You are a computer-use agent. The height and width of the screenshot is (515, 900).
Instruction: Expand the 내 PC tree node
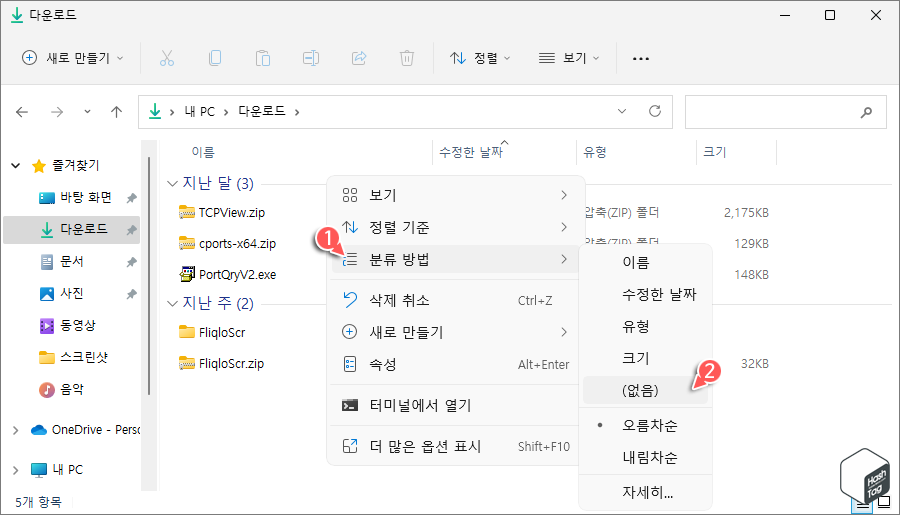click(15, 470)
